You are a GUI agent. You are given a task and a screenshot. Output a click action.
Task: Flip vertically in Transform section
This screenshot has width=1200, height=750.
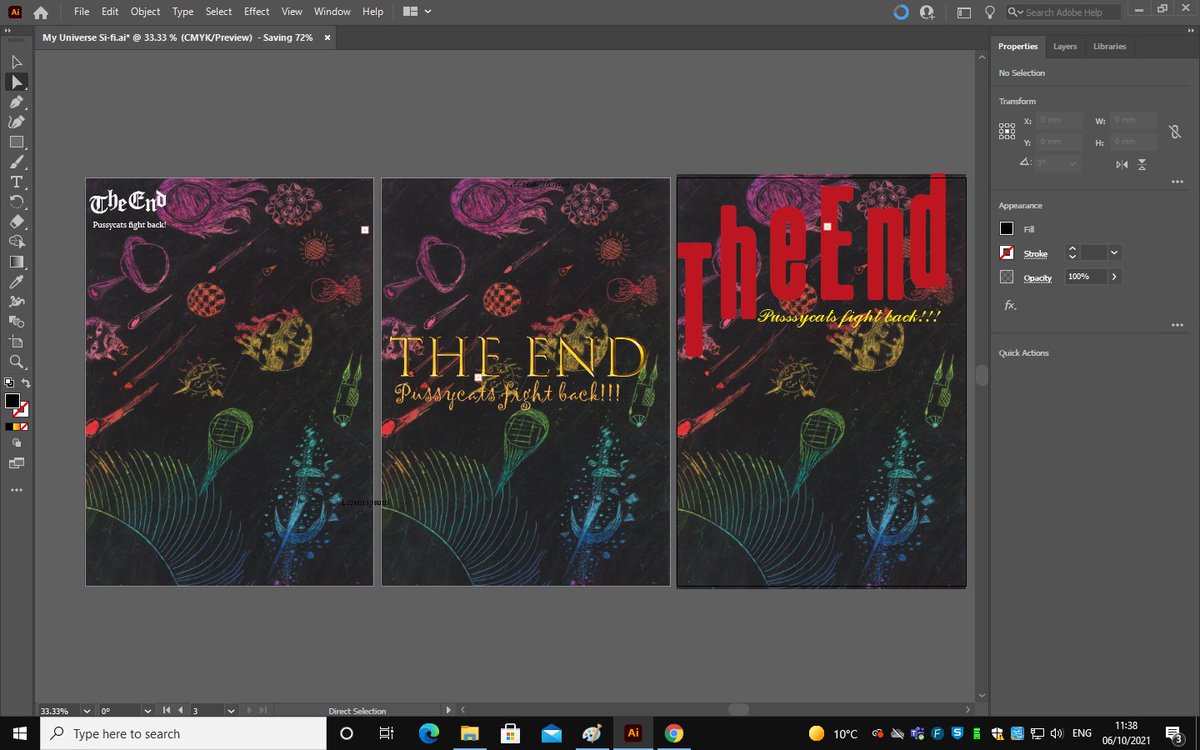pos(1142,164)
